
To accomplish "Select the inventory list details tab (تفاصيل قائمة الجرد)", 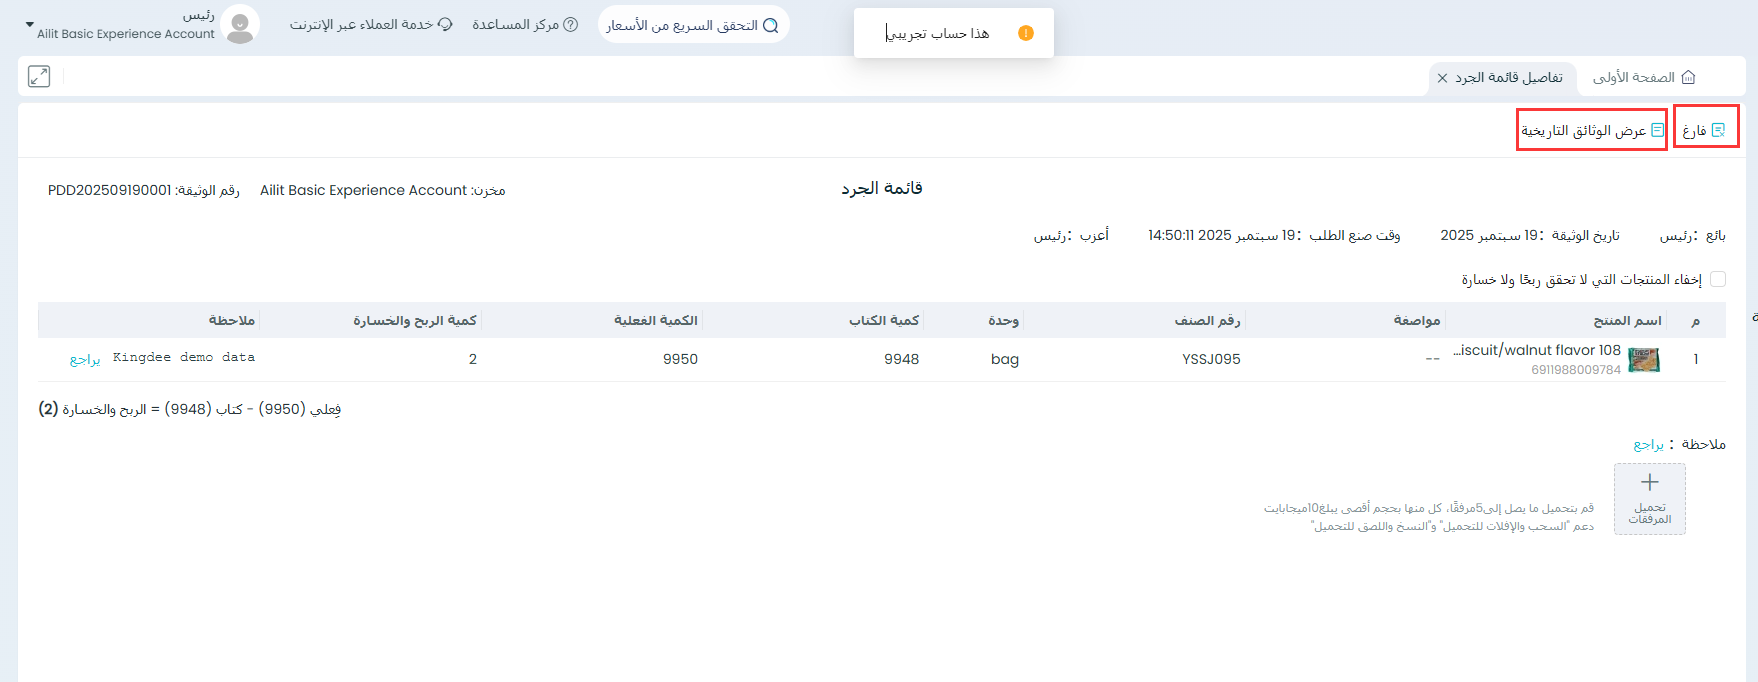I will click(1508, 77).
